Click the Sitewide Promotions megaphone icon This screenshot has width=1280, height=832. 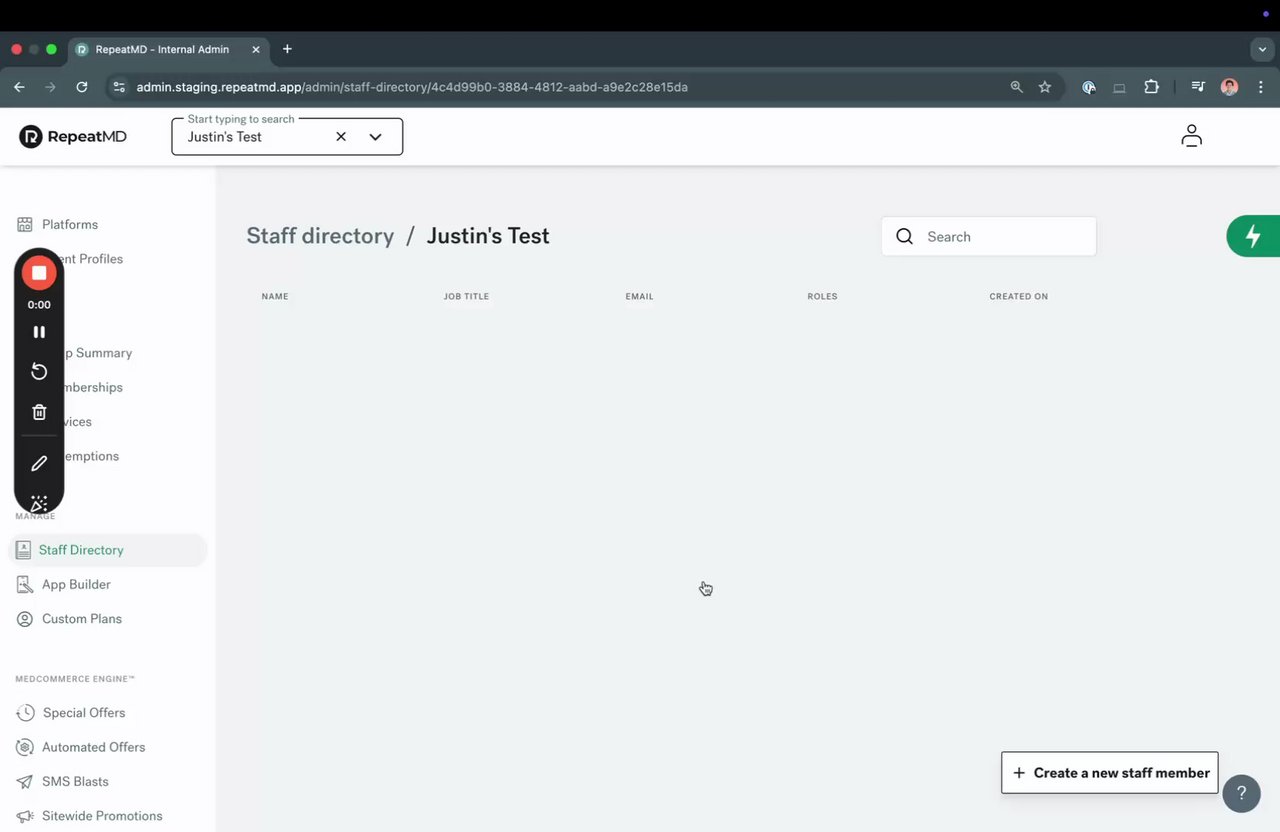[x=24, y=816]
